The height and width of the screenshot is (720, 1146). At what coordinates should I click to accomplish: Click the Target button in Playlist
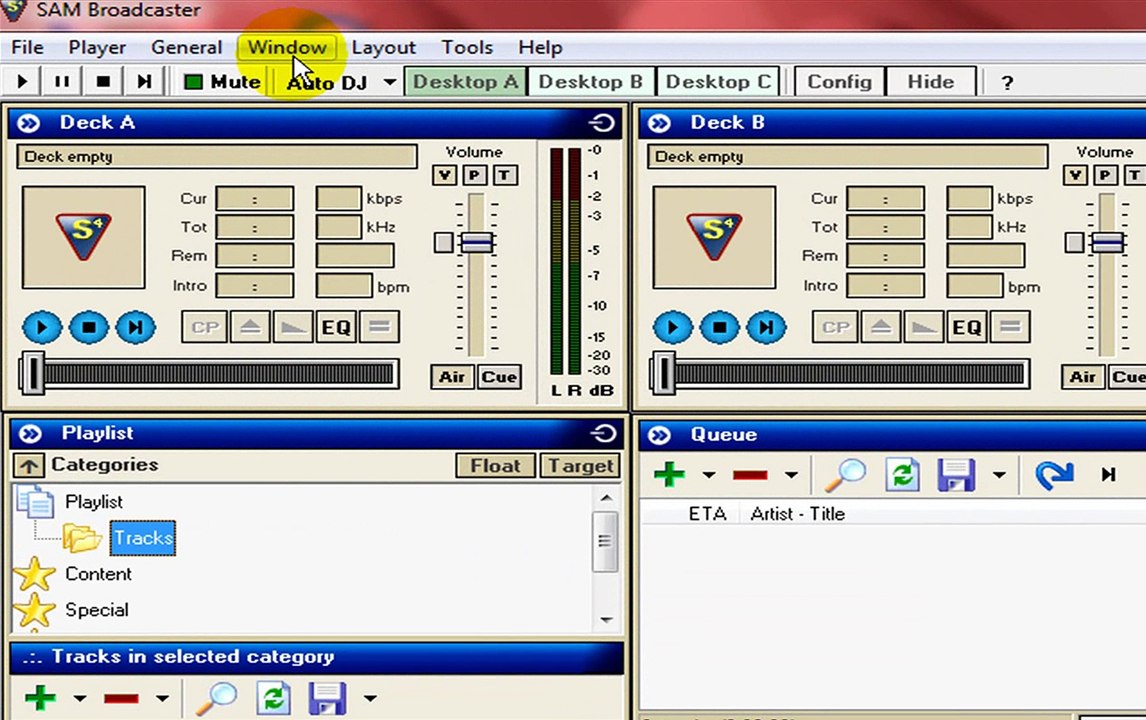(580, 466)
